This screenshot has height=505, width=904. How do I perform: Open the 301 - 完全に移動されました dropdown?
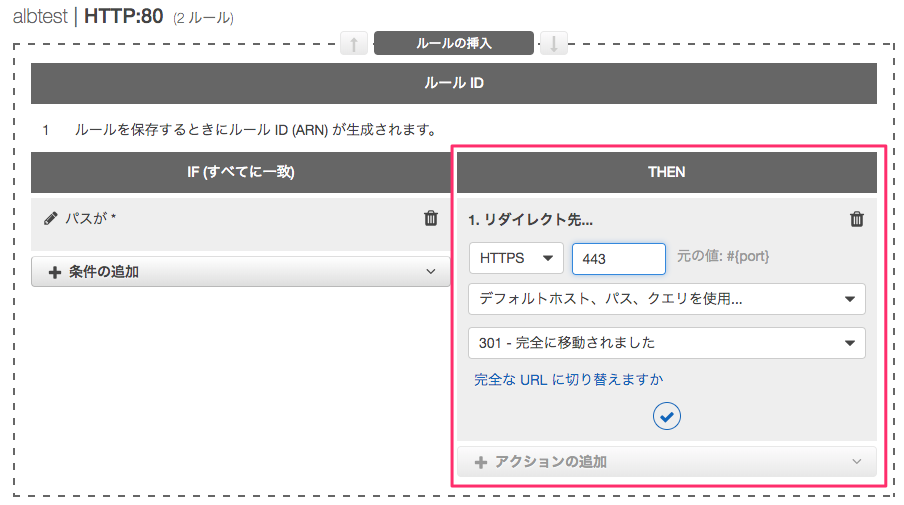(666, 343)
